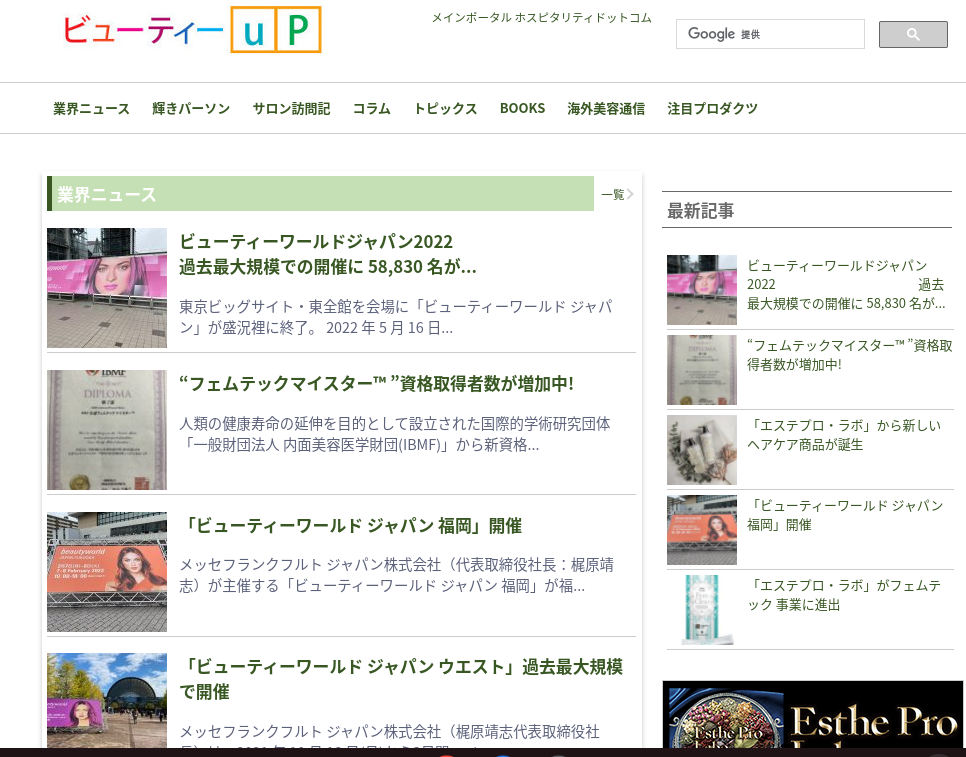This screenshot has width=966, height=757.
Task: Open the 一覧 list link with chevron
Action: point(617,195)
